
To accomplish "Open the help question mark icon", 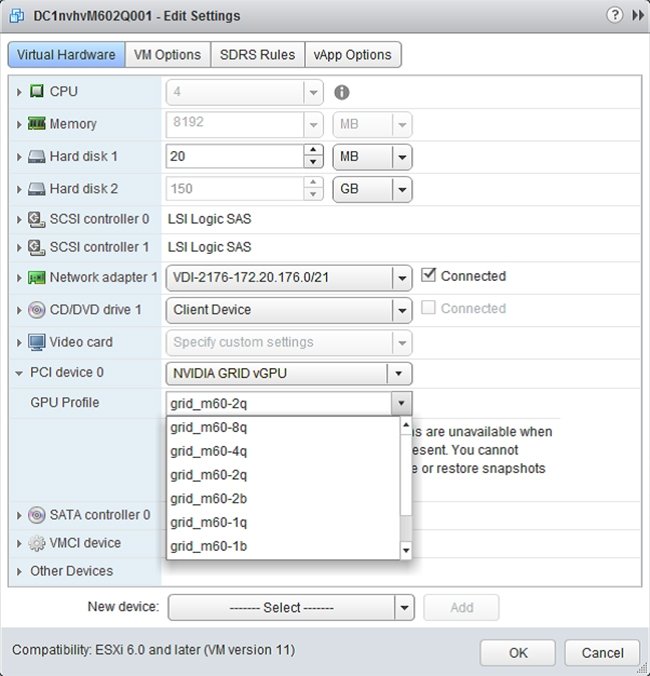I will coord(612,15).
